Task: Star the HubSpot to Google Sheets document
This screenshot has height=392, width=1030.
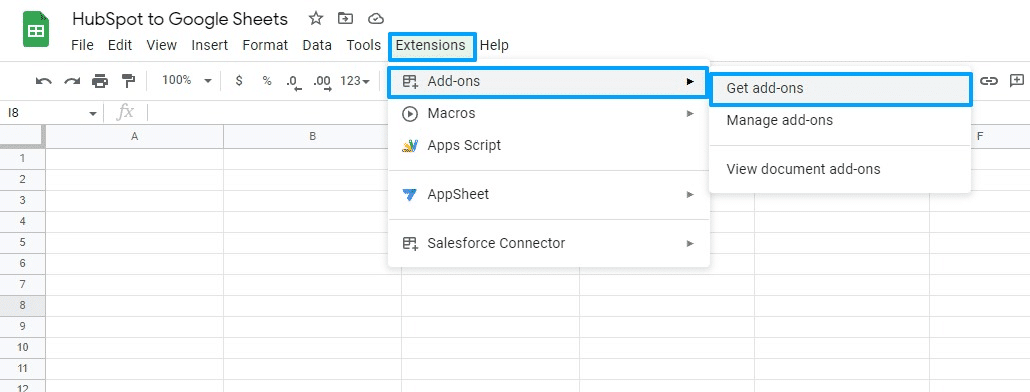Action: 316,18
